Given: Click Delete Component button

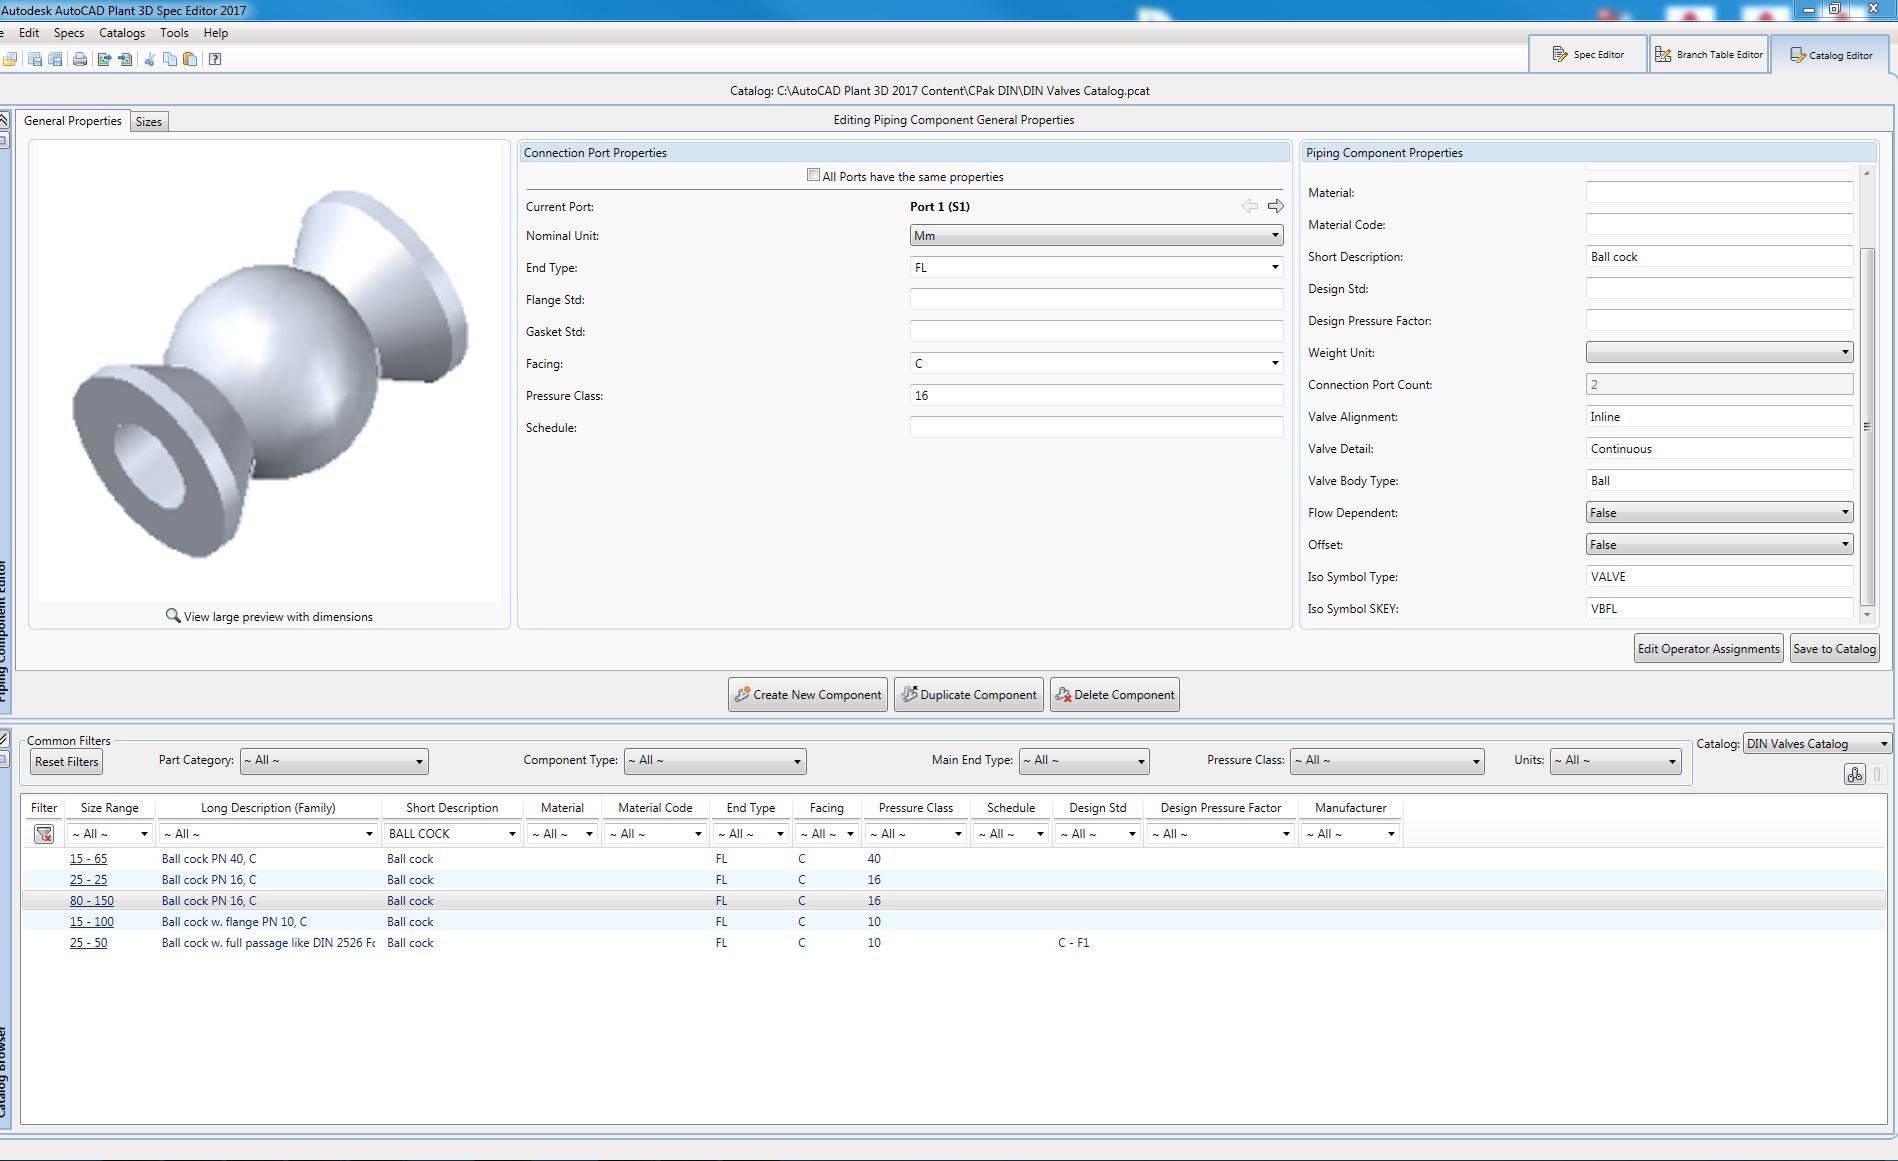Looking at the screenshot, I should click(1115, 695).
